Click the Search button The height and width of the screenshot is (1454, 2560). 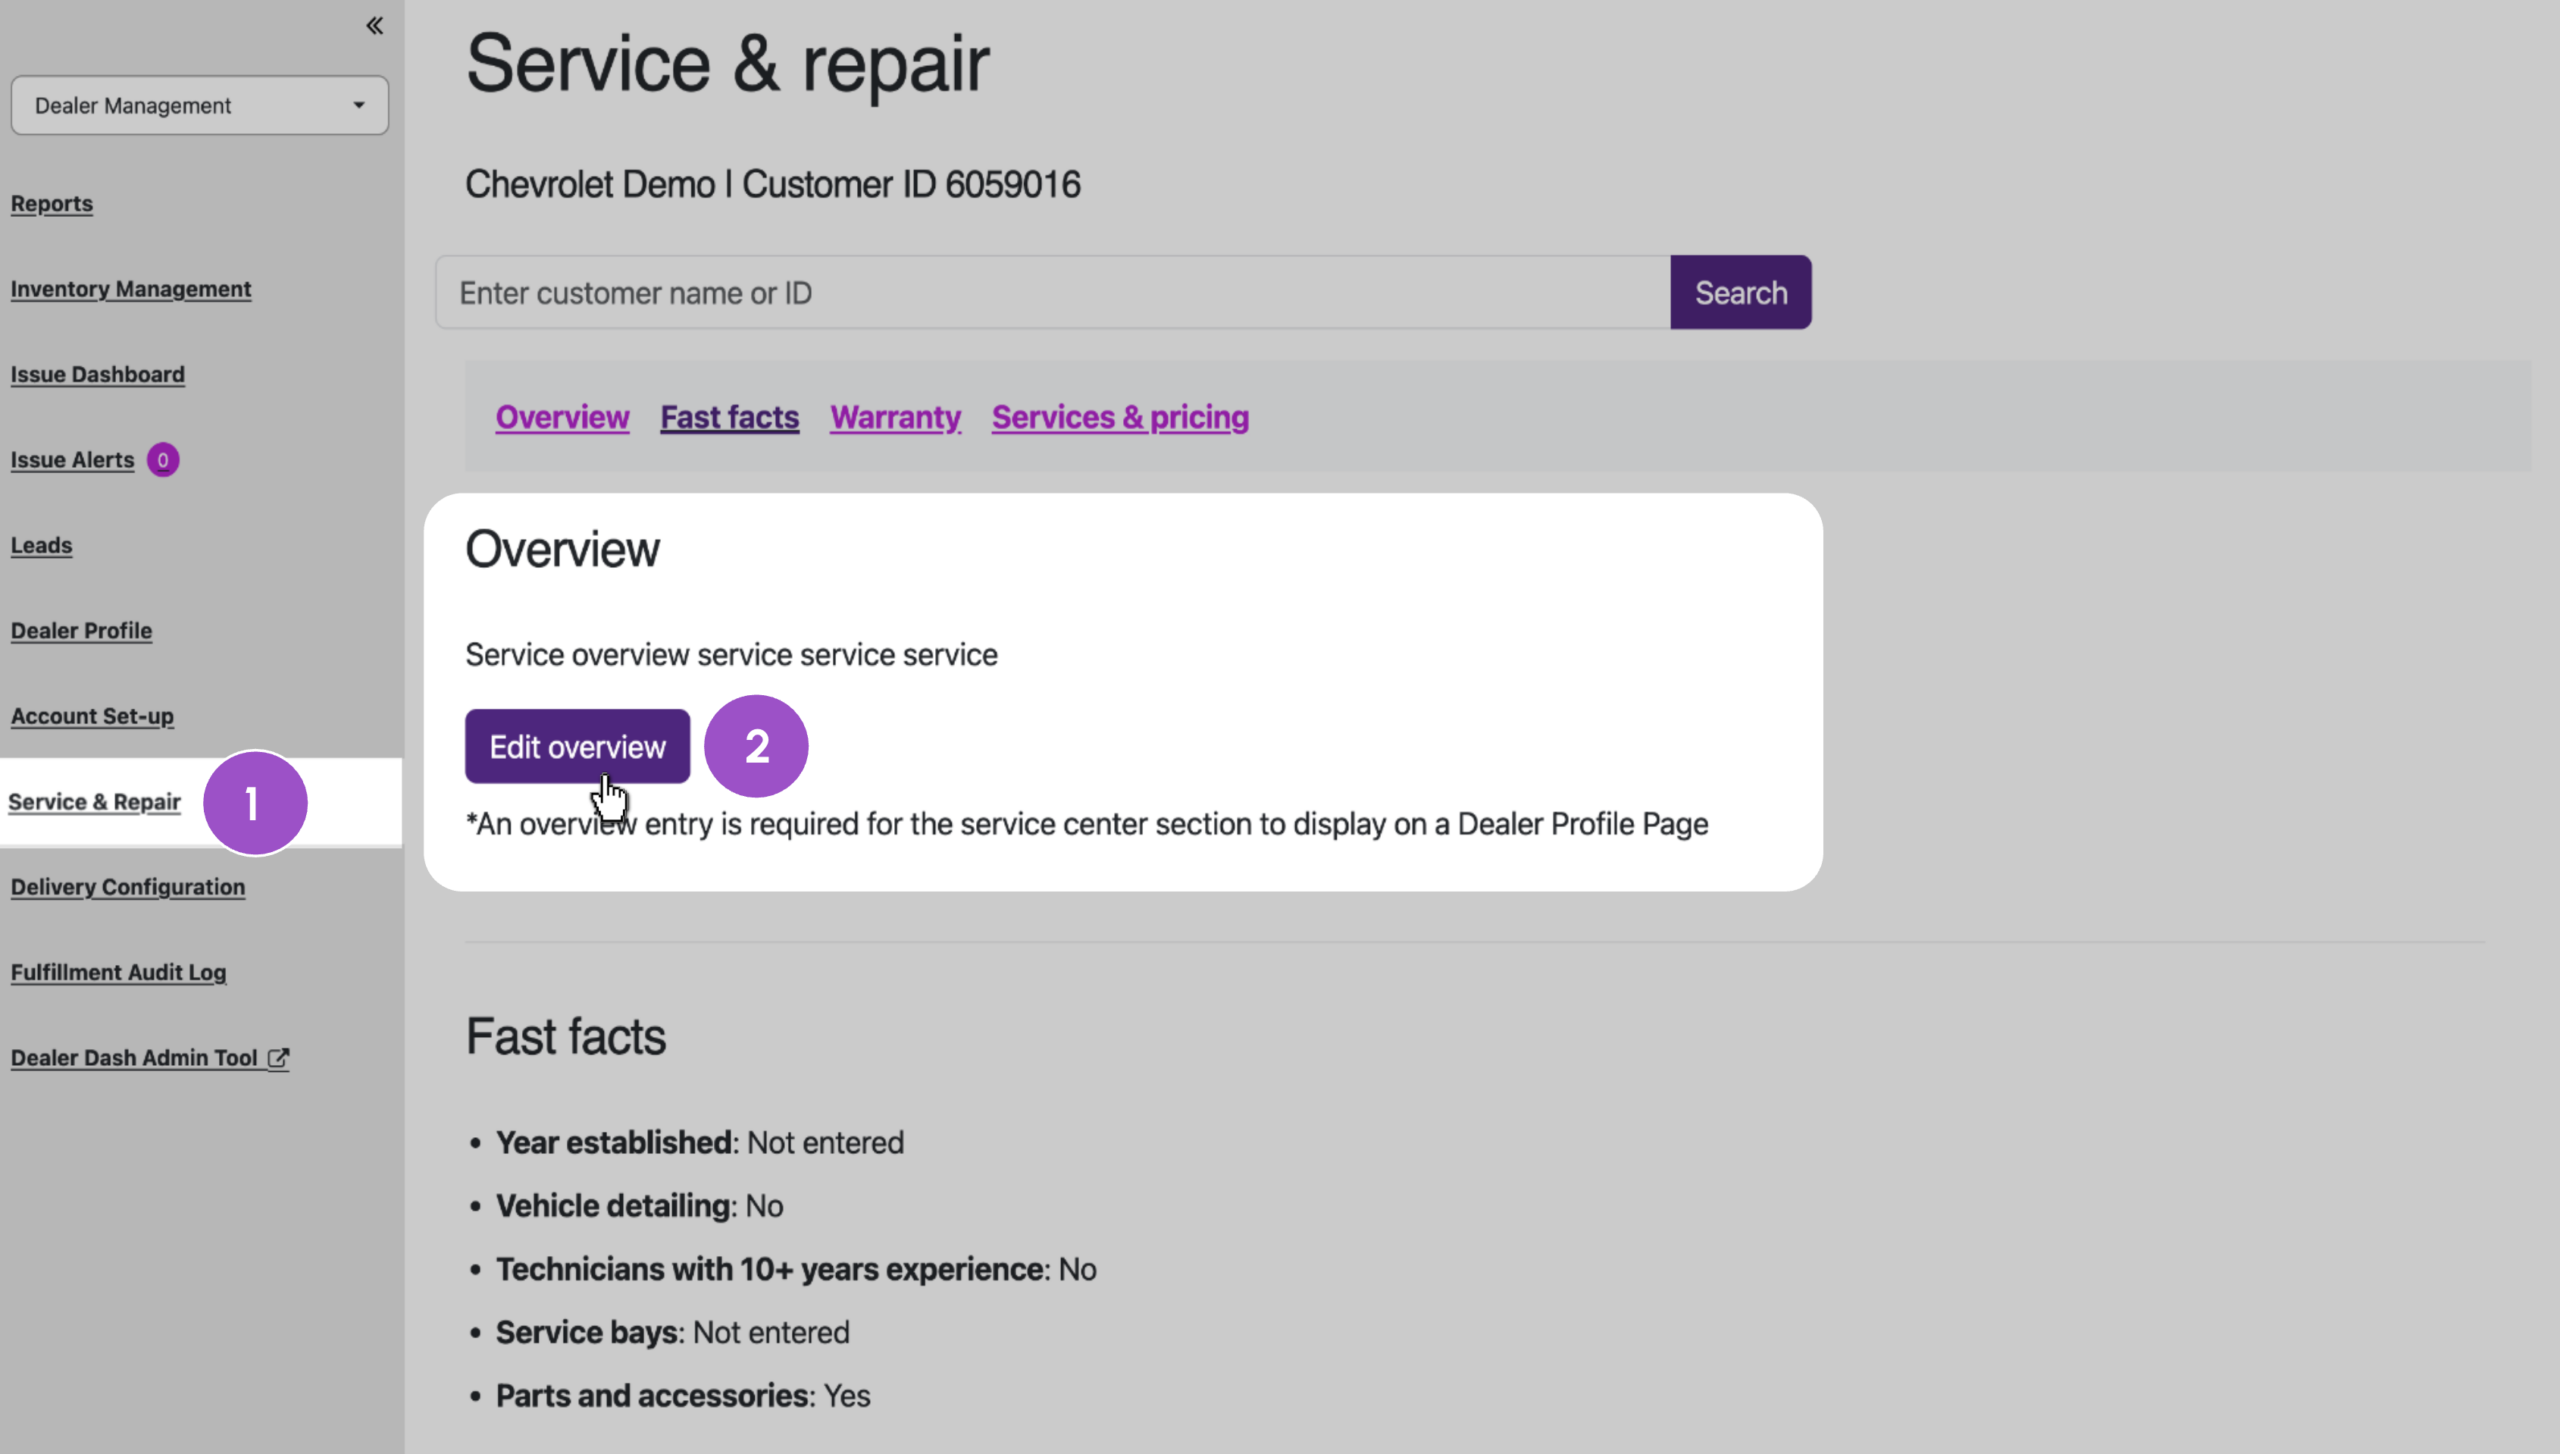[x=1740, y=292]
